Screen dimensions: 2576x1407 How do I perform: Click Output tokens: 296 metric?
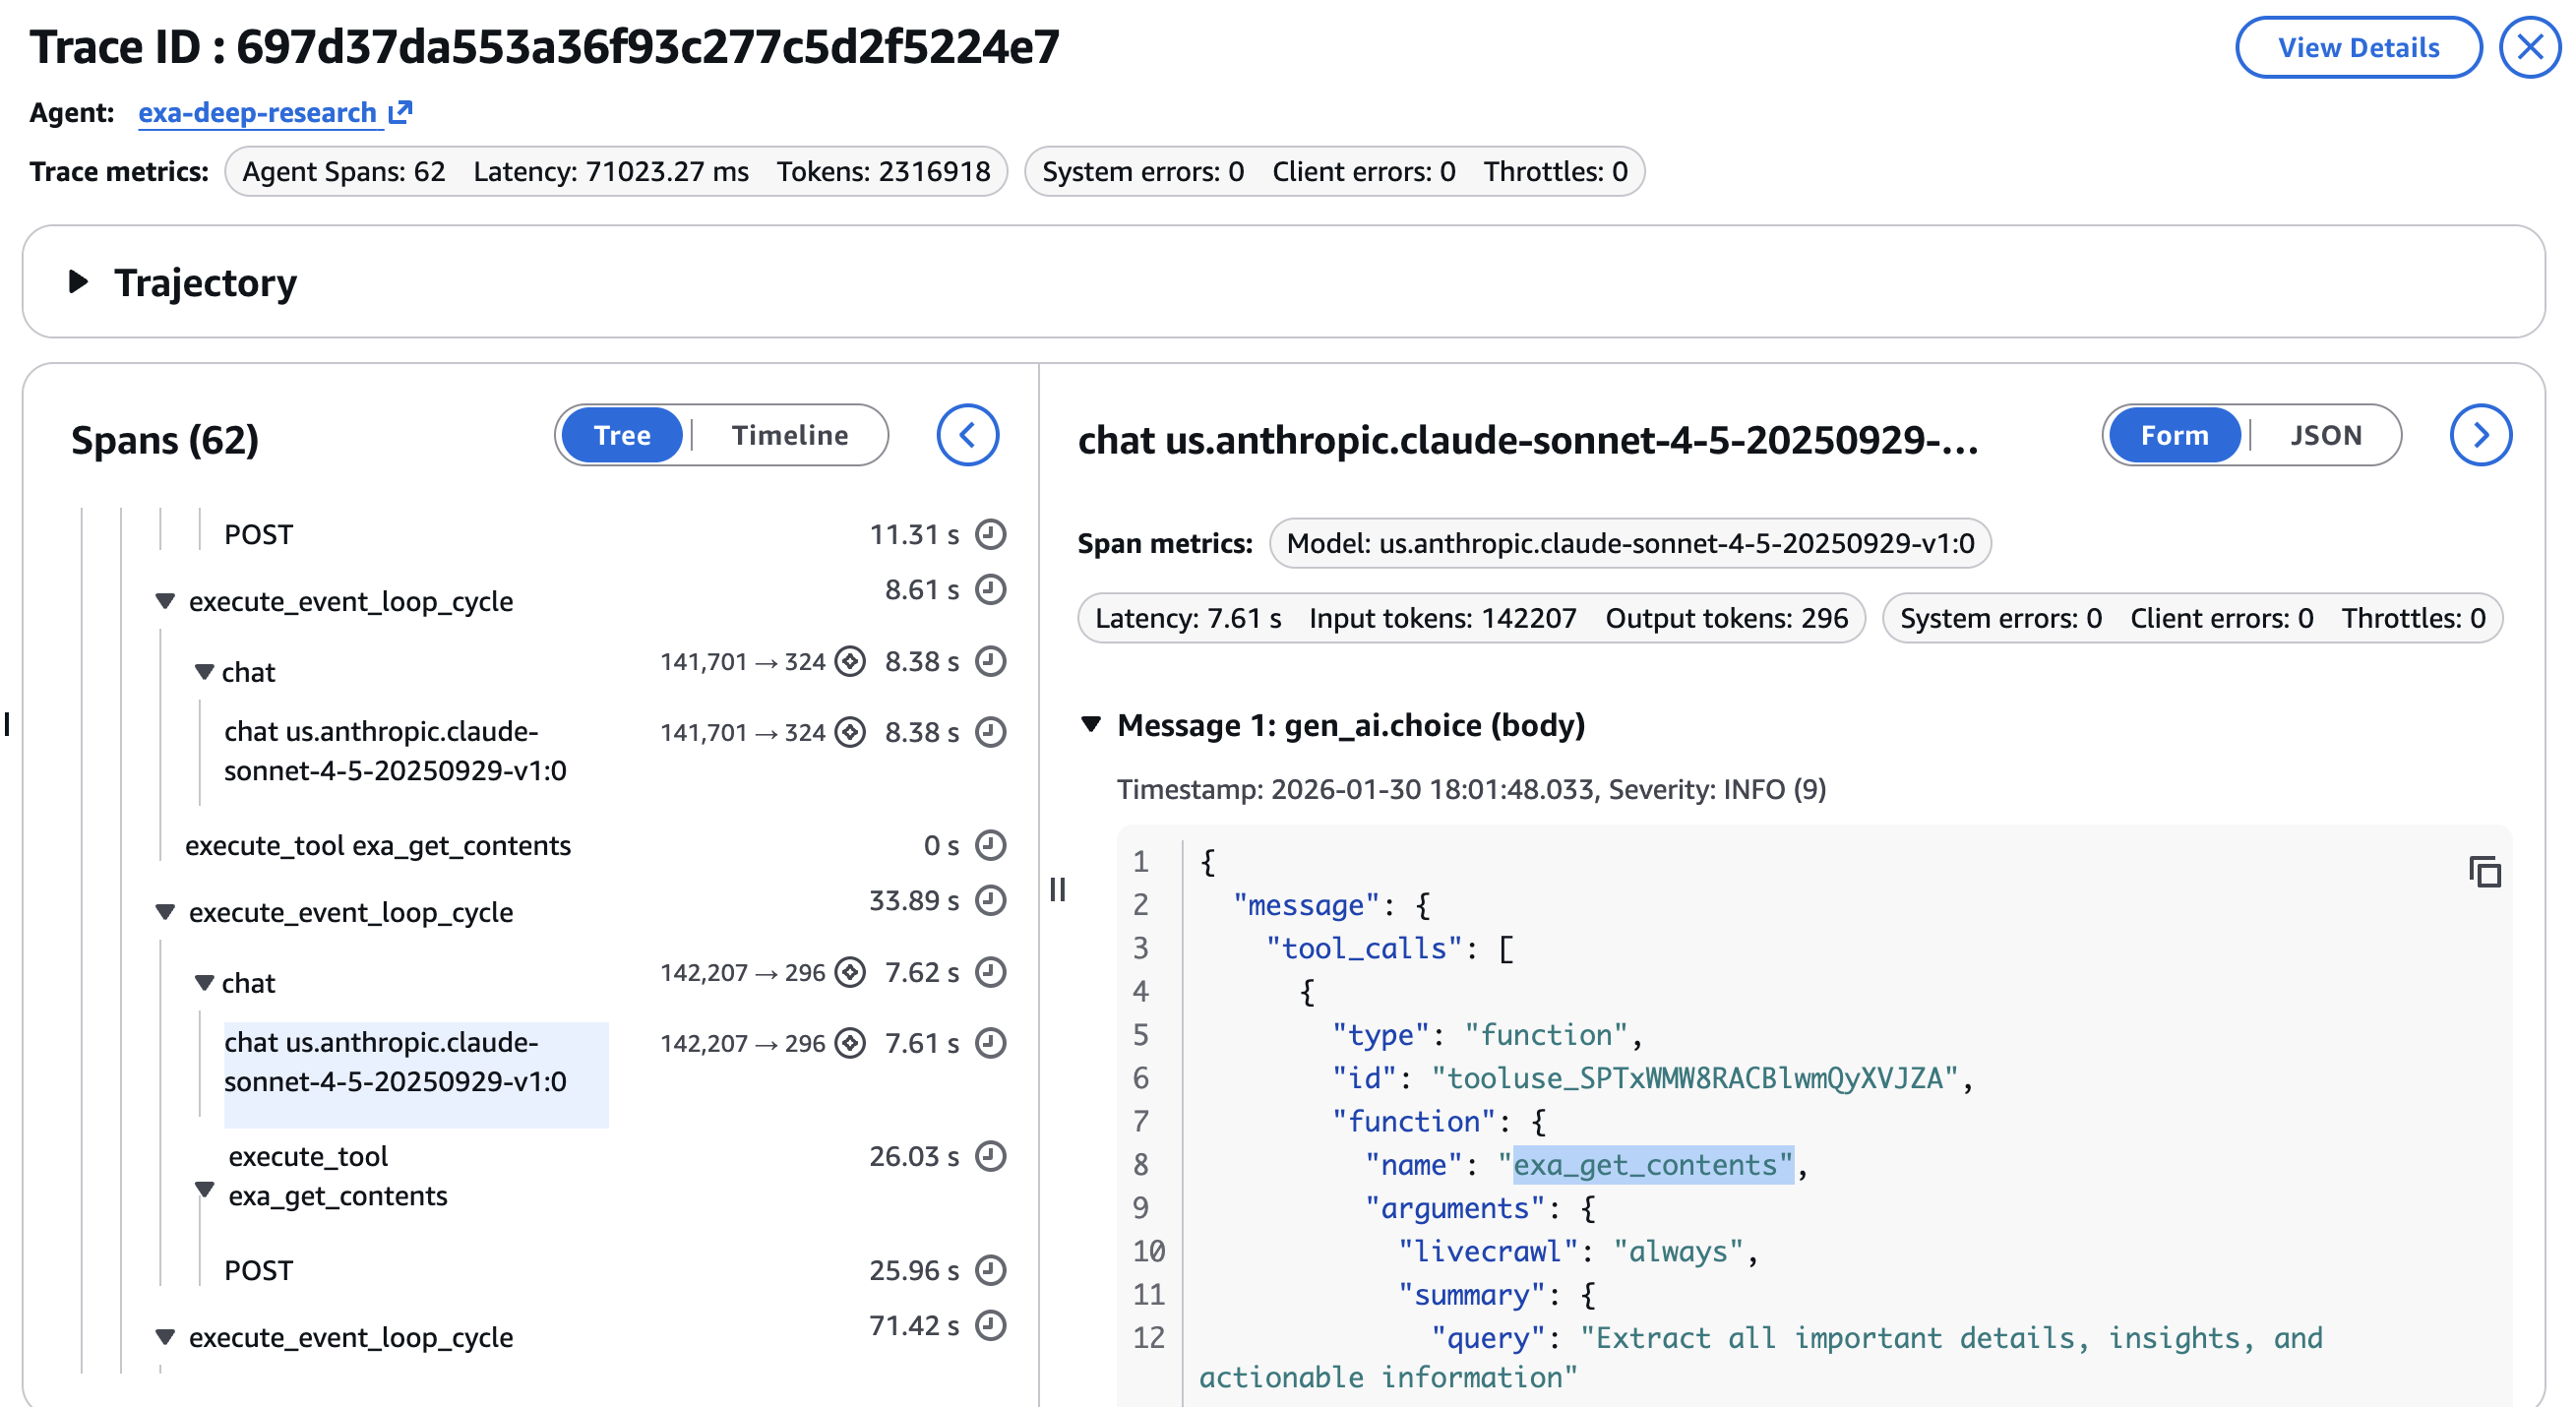(1726, 618)
